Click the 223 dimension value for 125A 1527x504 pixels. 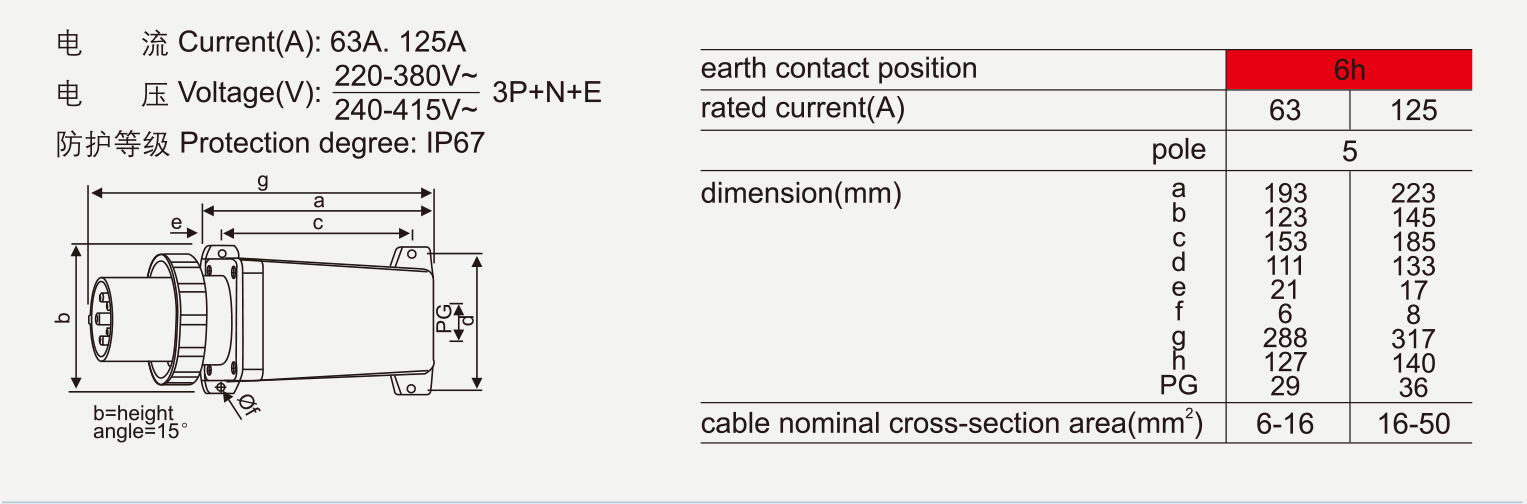point(1413,193)
